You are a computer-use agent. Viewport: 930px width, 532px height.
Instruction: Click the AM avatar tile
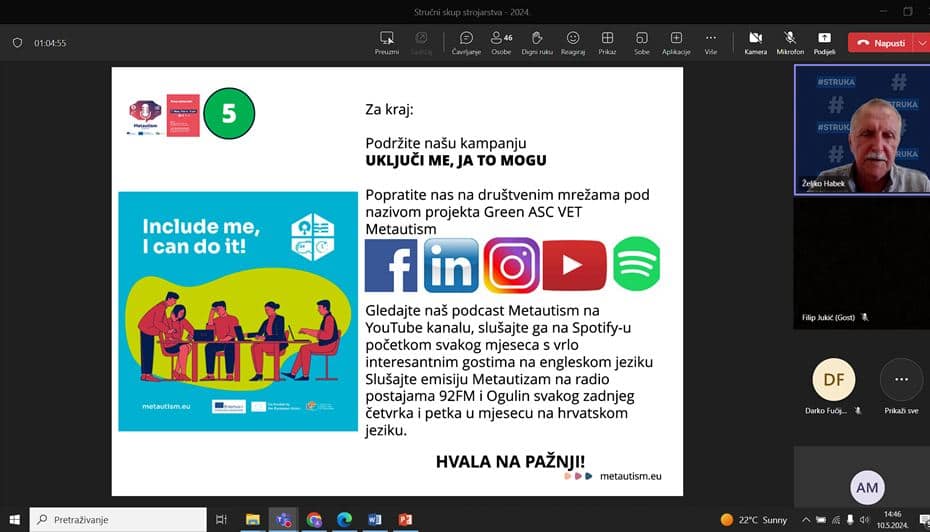click(867, 488)
